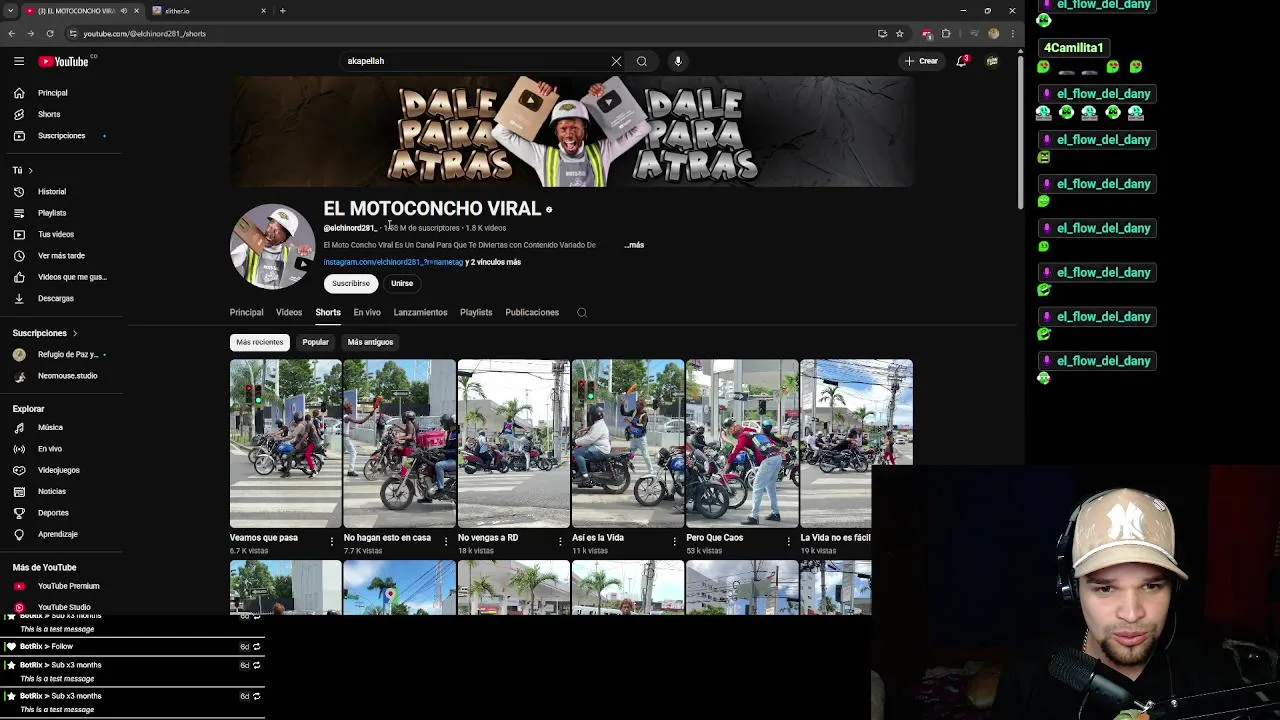
Task: Bookmark this page with star icon
Action: click(899, 33)
